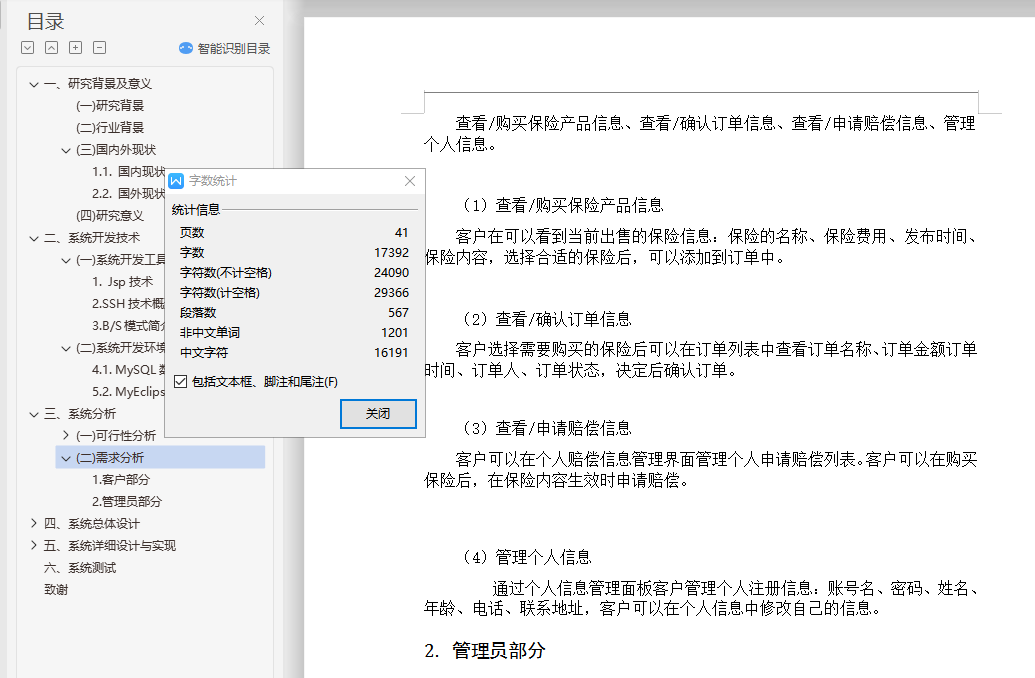
Task: Run 智能识别目录 smart outline detection
Action: click(234, 48)
